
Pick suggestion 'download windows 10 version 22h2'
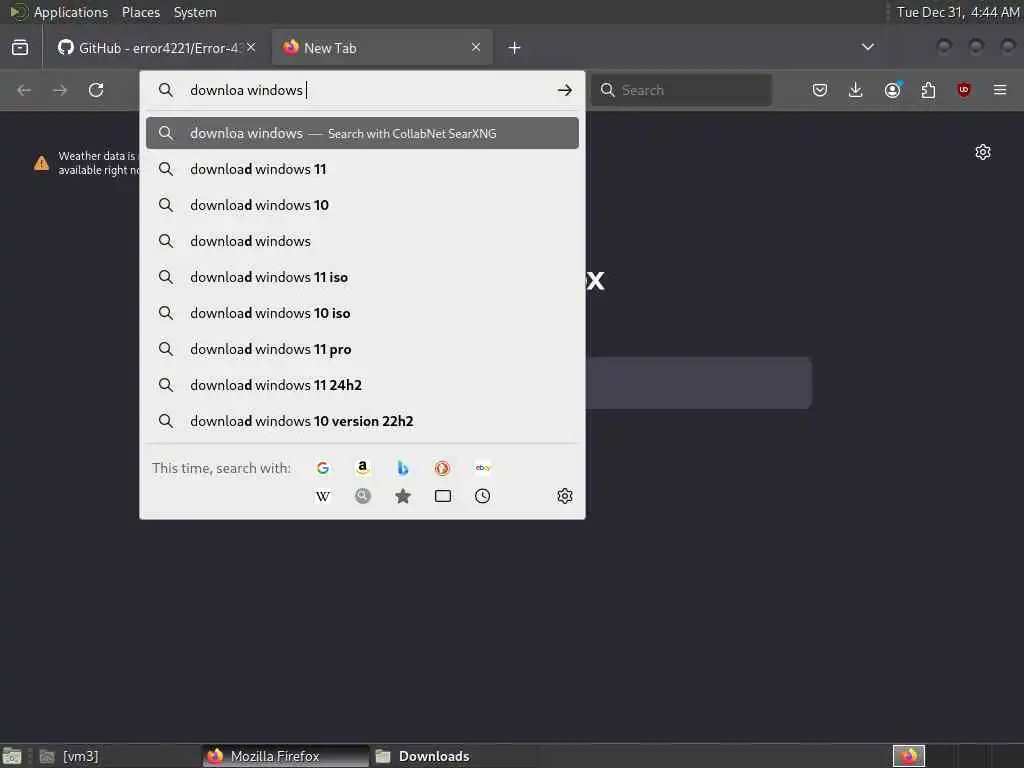pos(362,421)
